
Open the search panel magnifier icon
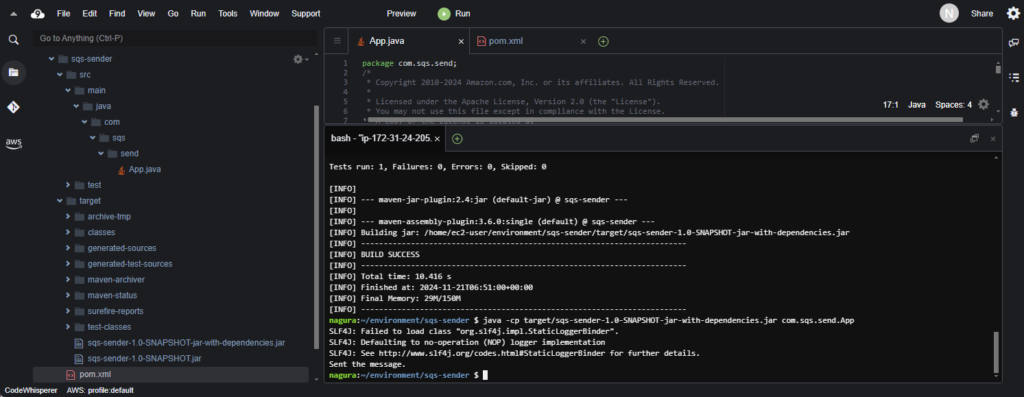pyautogui.click(x=13, y=40)
